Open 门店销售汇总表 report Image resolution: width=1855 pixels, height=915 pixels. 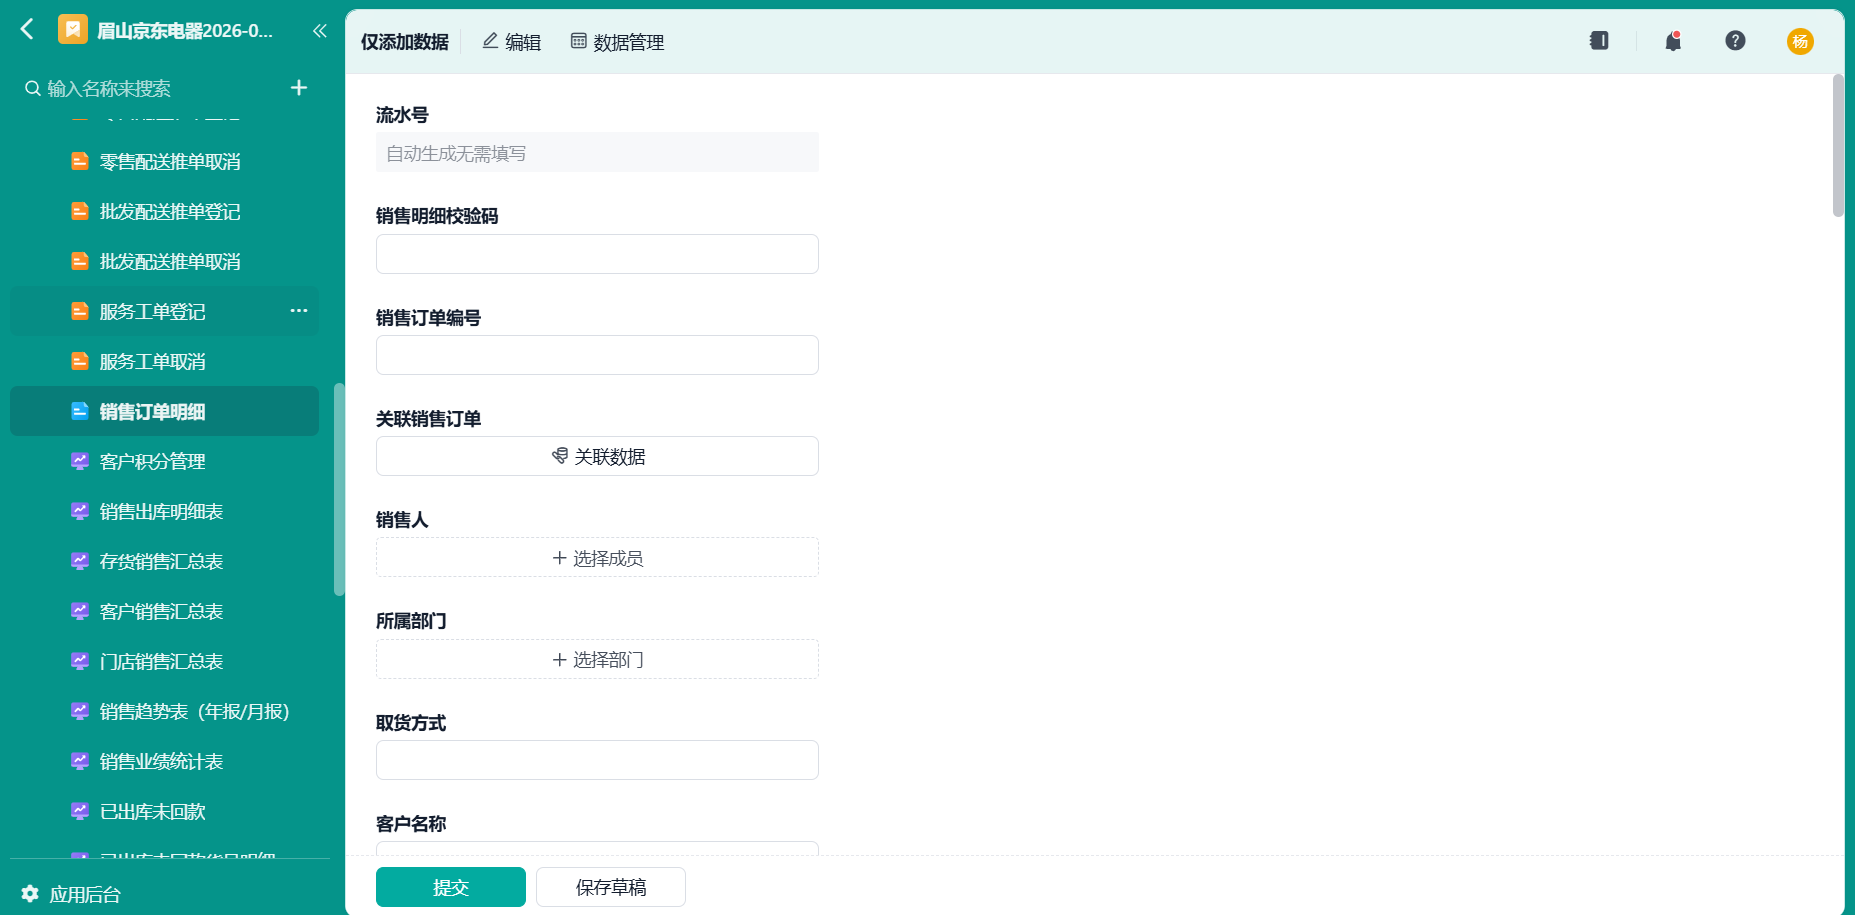[164, 661]
